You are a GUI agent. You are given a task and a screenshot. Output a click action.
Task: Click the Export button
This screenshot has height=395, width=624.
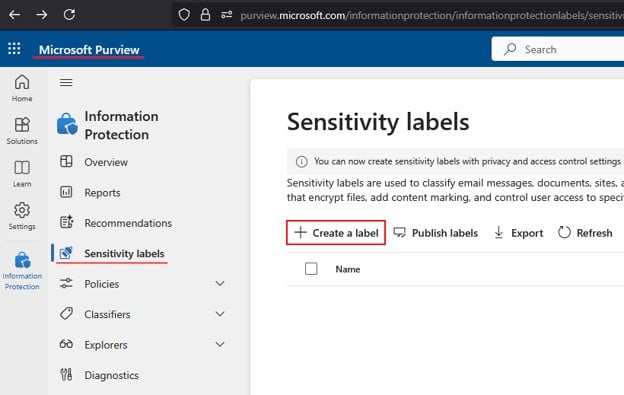[518, 233]
